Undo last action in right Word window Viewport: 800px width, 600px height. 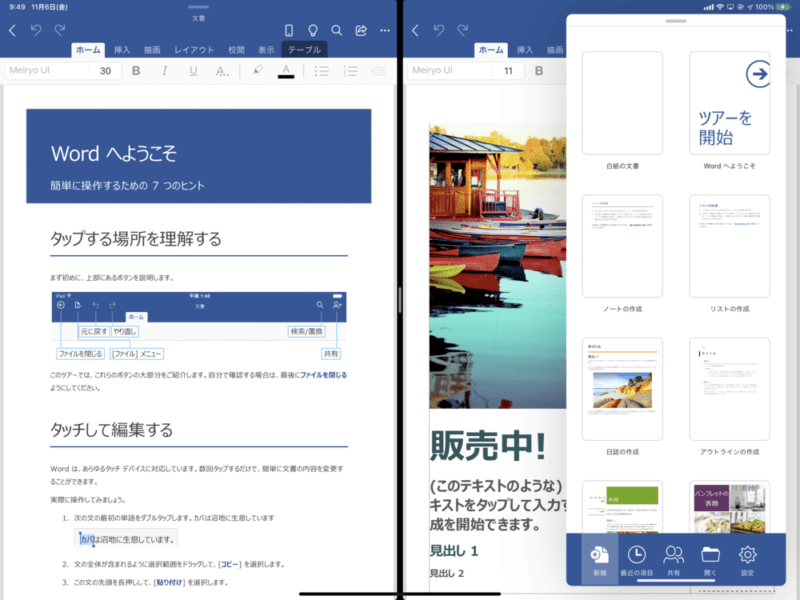pyautogui.click(x=439, y=30)
